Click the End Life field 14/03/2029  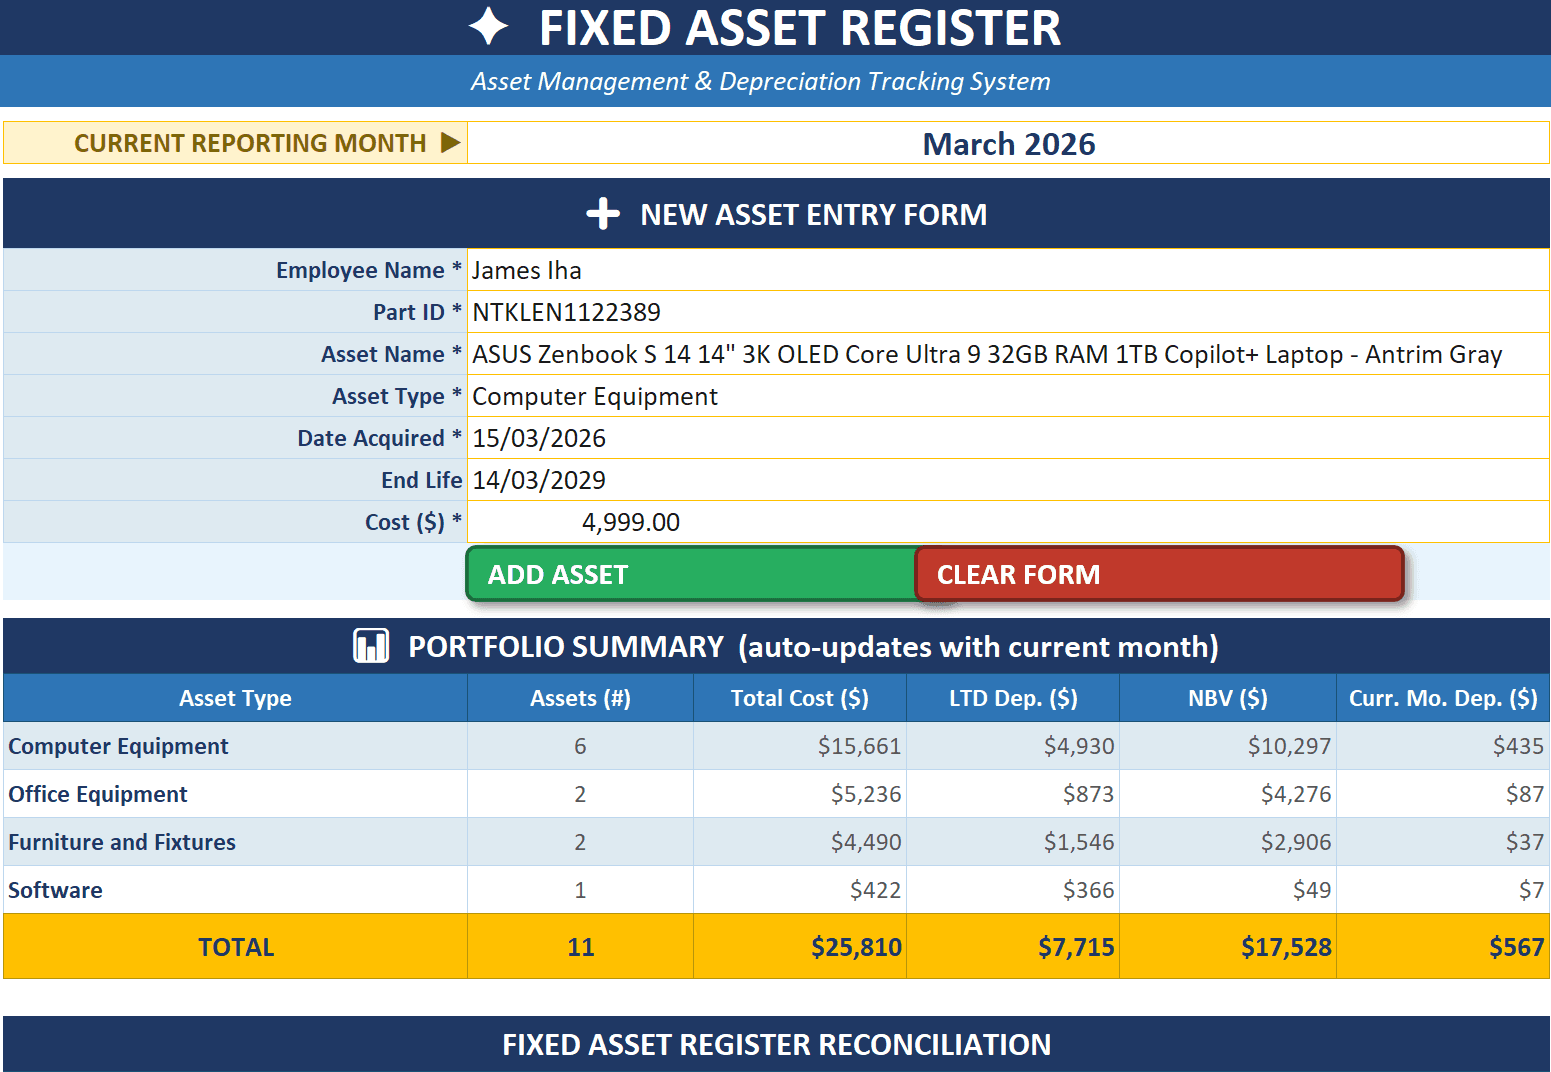coord(1008,480)
